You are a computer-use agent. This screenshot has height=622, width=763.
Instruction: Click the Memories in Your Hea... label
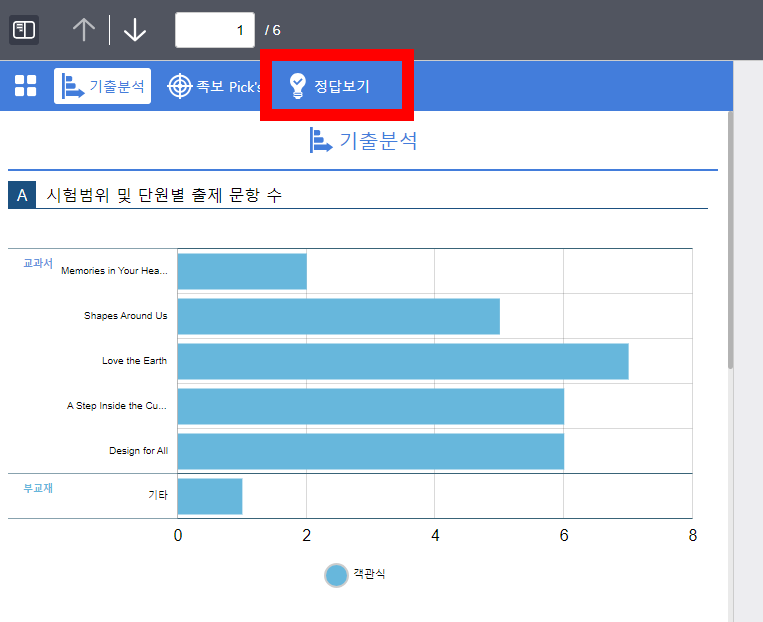pos(114,271)
